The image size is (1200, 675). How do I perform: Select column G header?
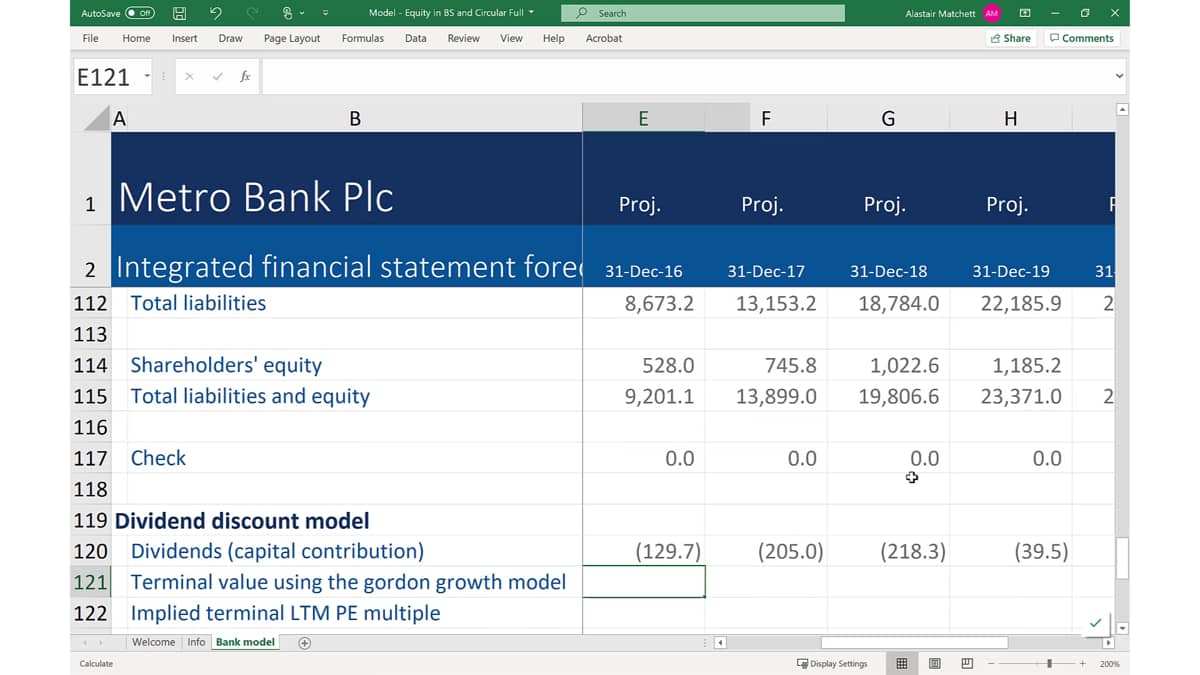click(888, 119)
